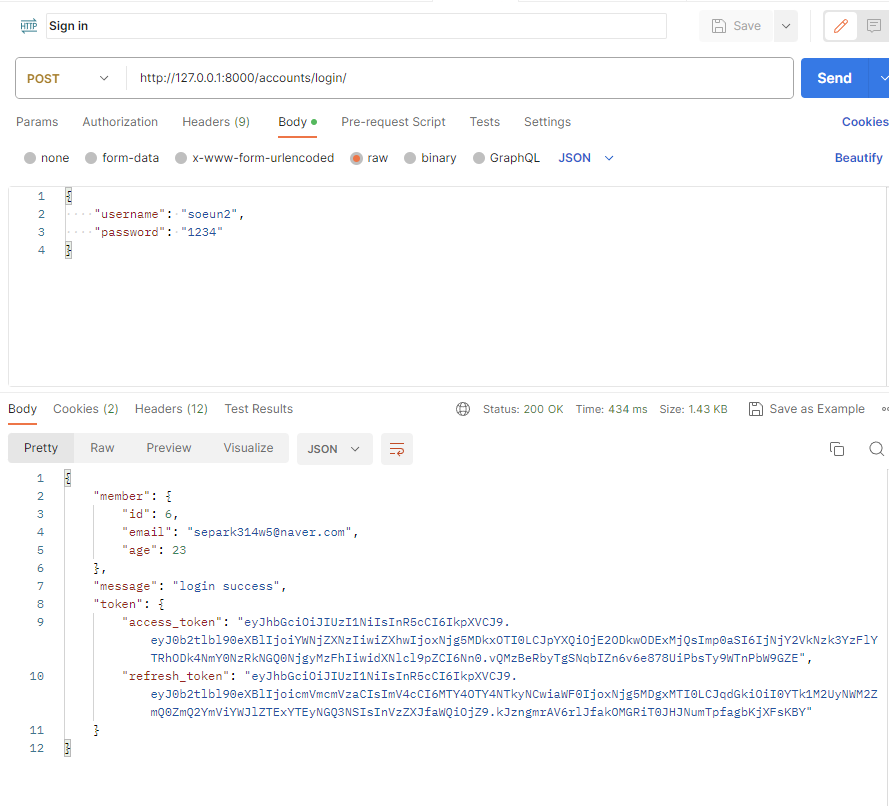Collapse the "member" object in response
Image resolution: width=889 pixels, height=806 pixels.
point(168,496)
